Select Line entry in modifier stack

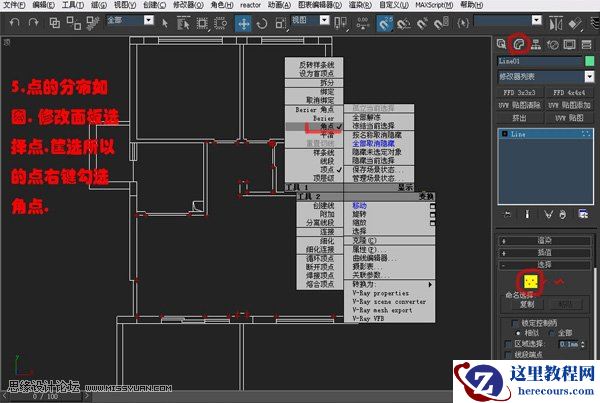(545, 134)
